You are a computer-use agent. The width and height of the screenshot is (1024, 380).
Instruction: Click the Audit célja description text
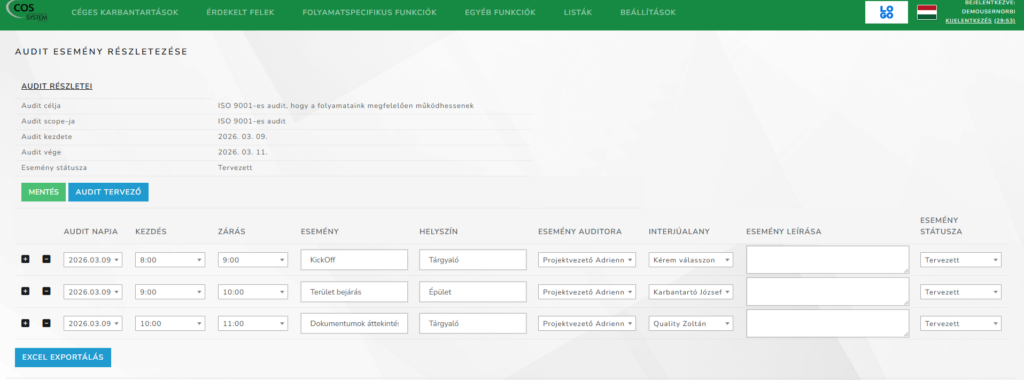pyautogui.click(x=345, y=105)
